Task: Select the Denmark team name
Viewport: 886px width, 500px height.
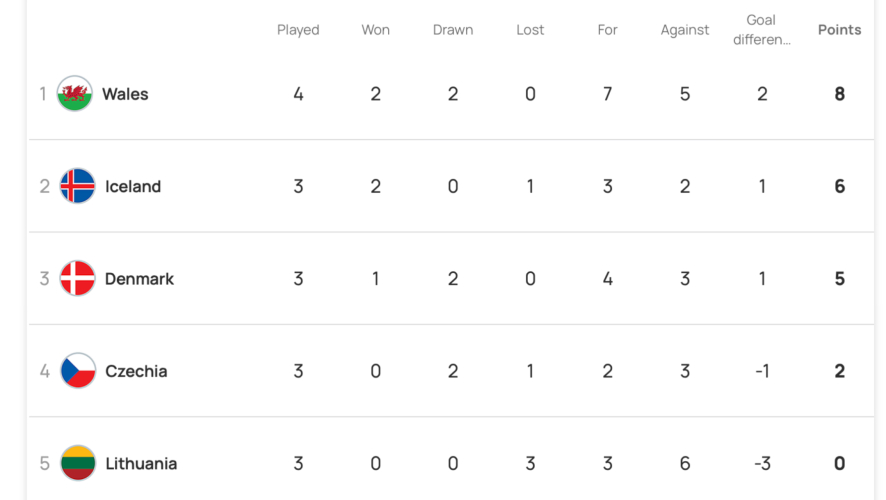Action: pyautogui.click(x=139, y=279)
